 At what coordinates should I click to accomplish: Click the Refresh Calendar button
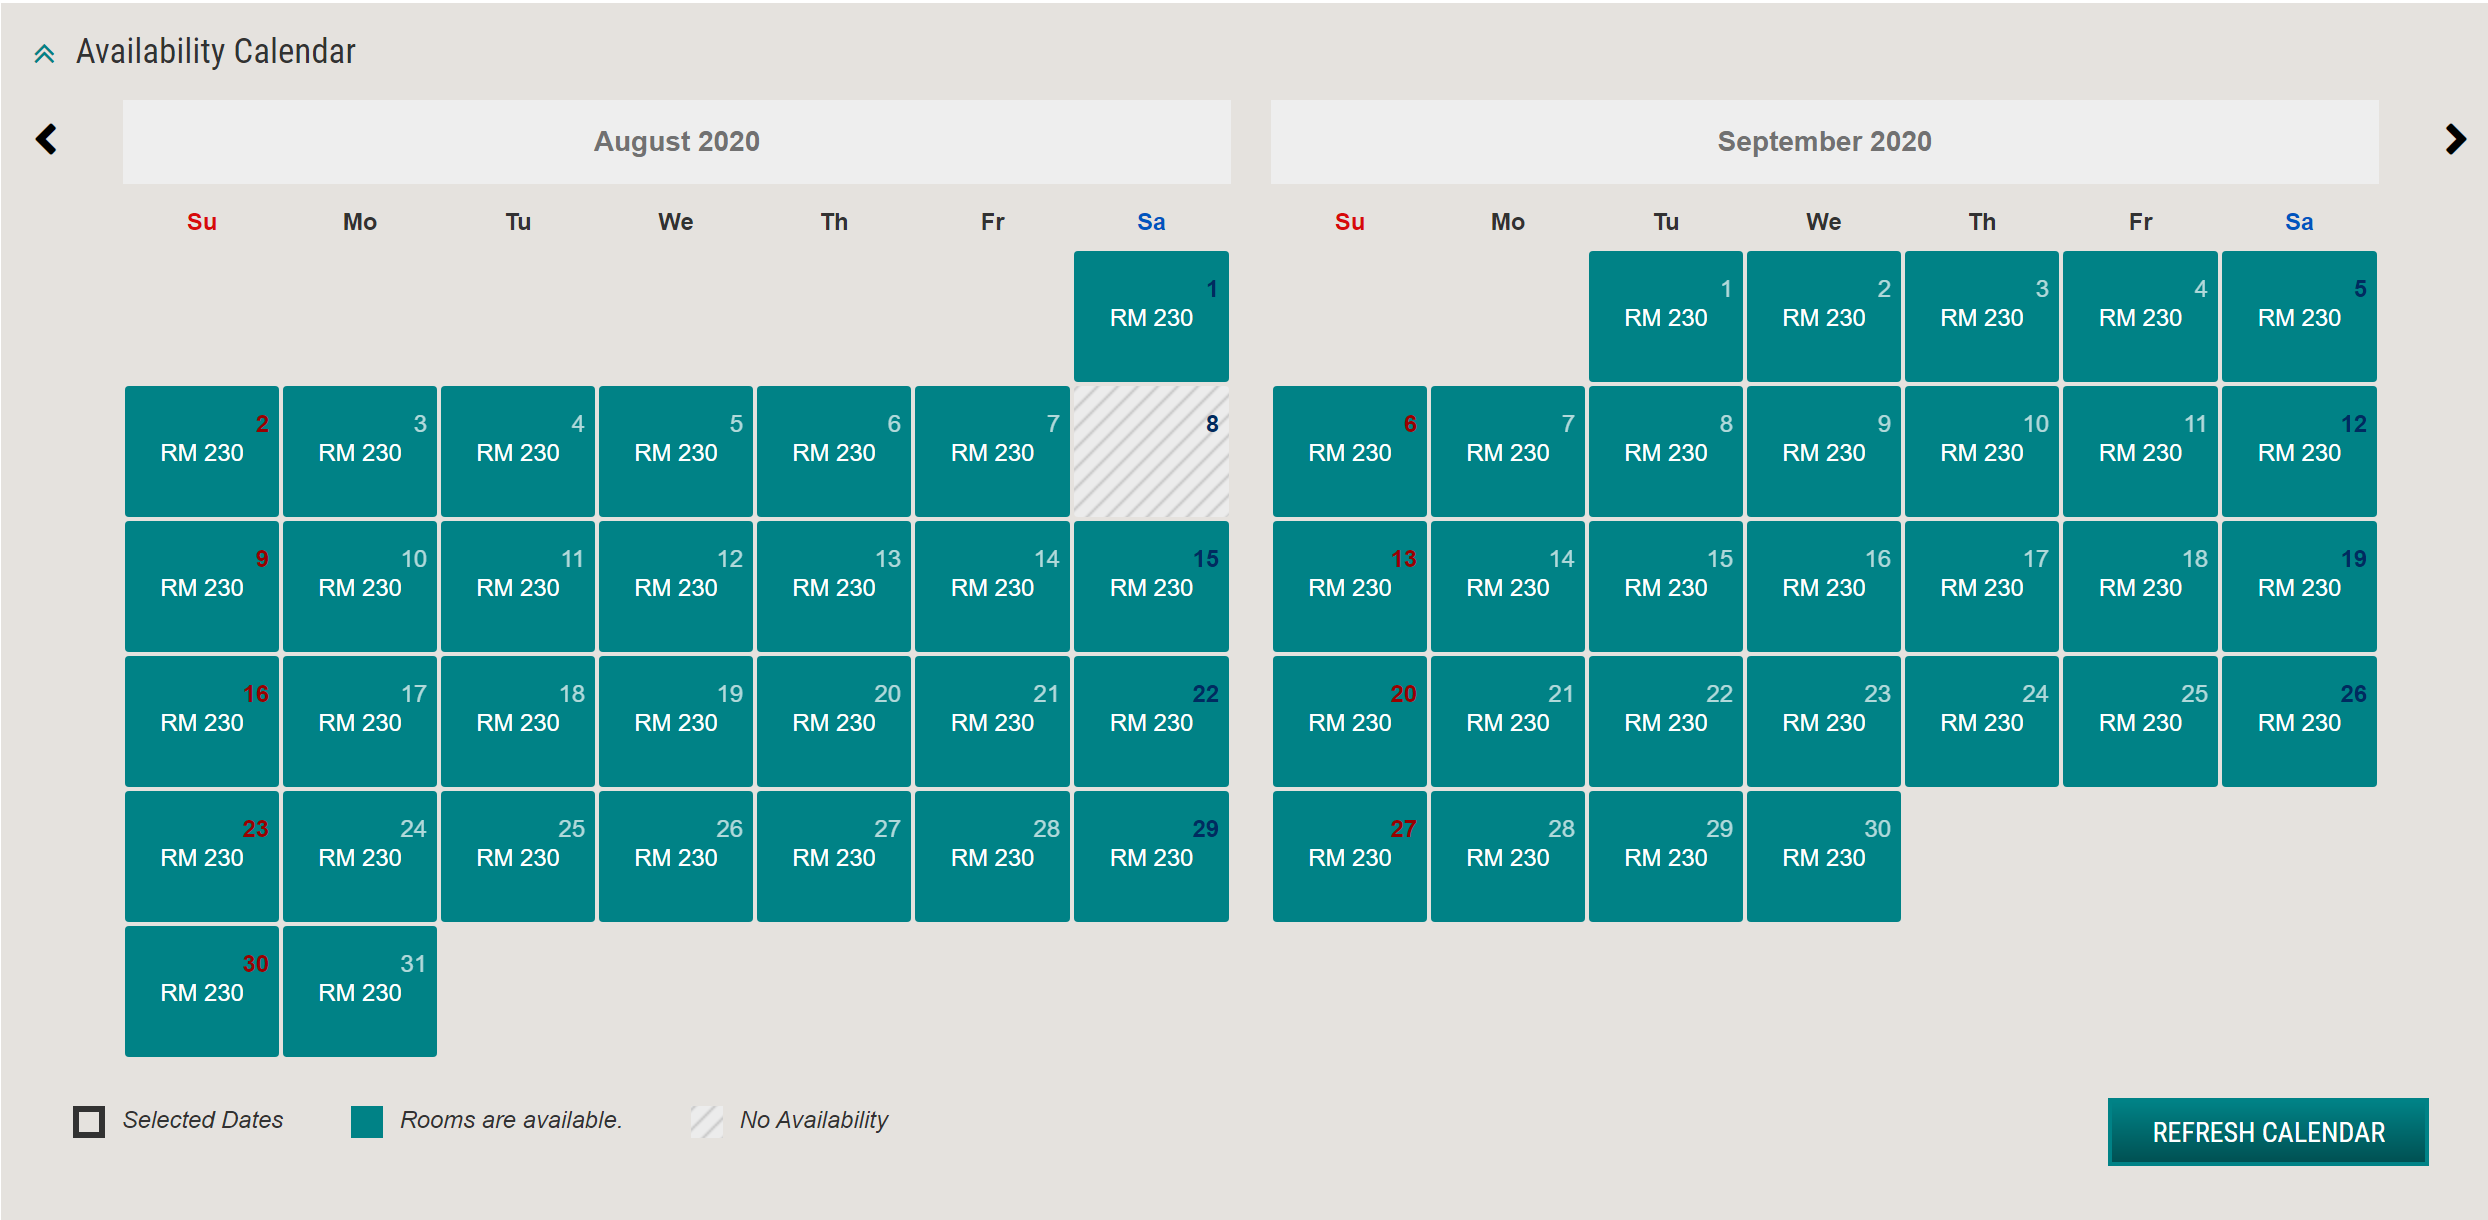pos(2267,1132)
